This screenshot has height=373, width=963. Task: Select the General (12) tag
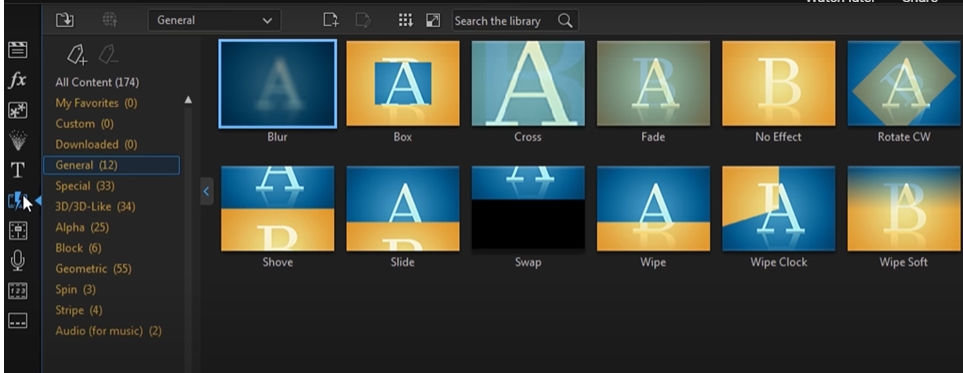point(111,165)
